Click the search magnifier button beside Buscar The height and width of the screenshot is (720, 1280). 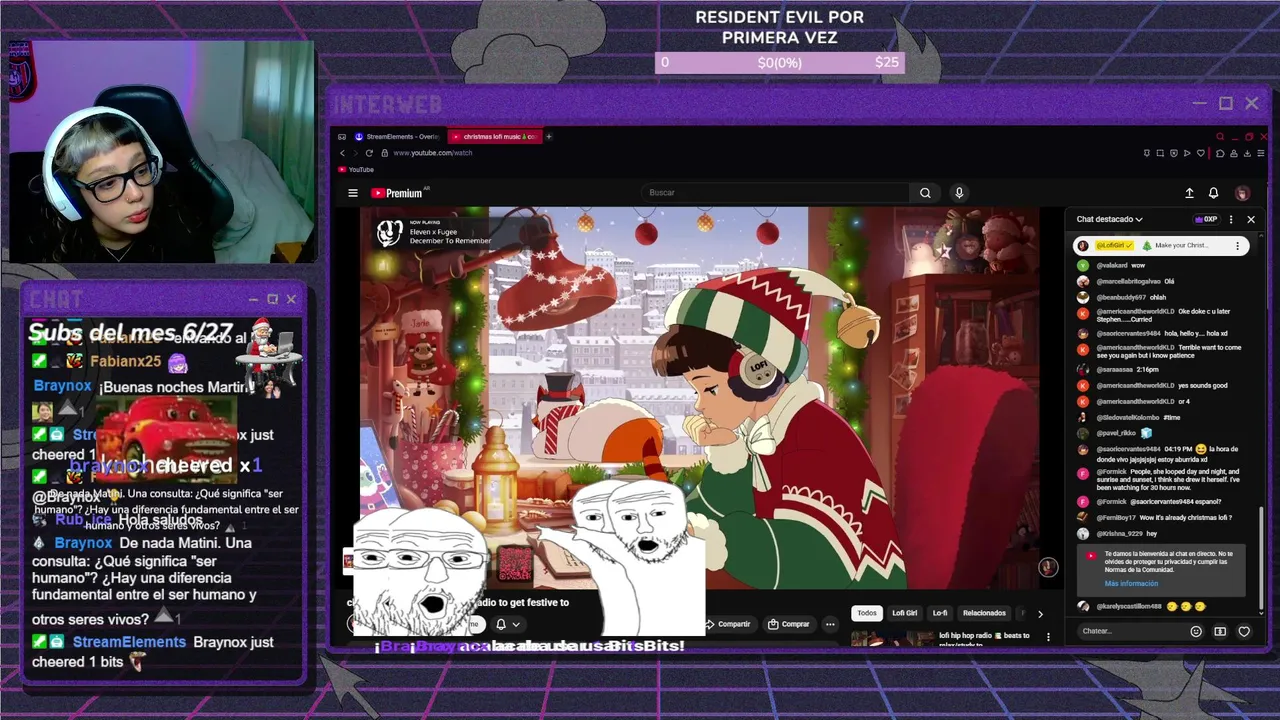pos(925,193)
